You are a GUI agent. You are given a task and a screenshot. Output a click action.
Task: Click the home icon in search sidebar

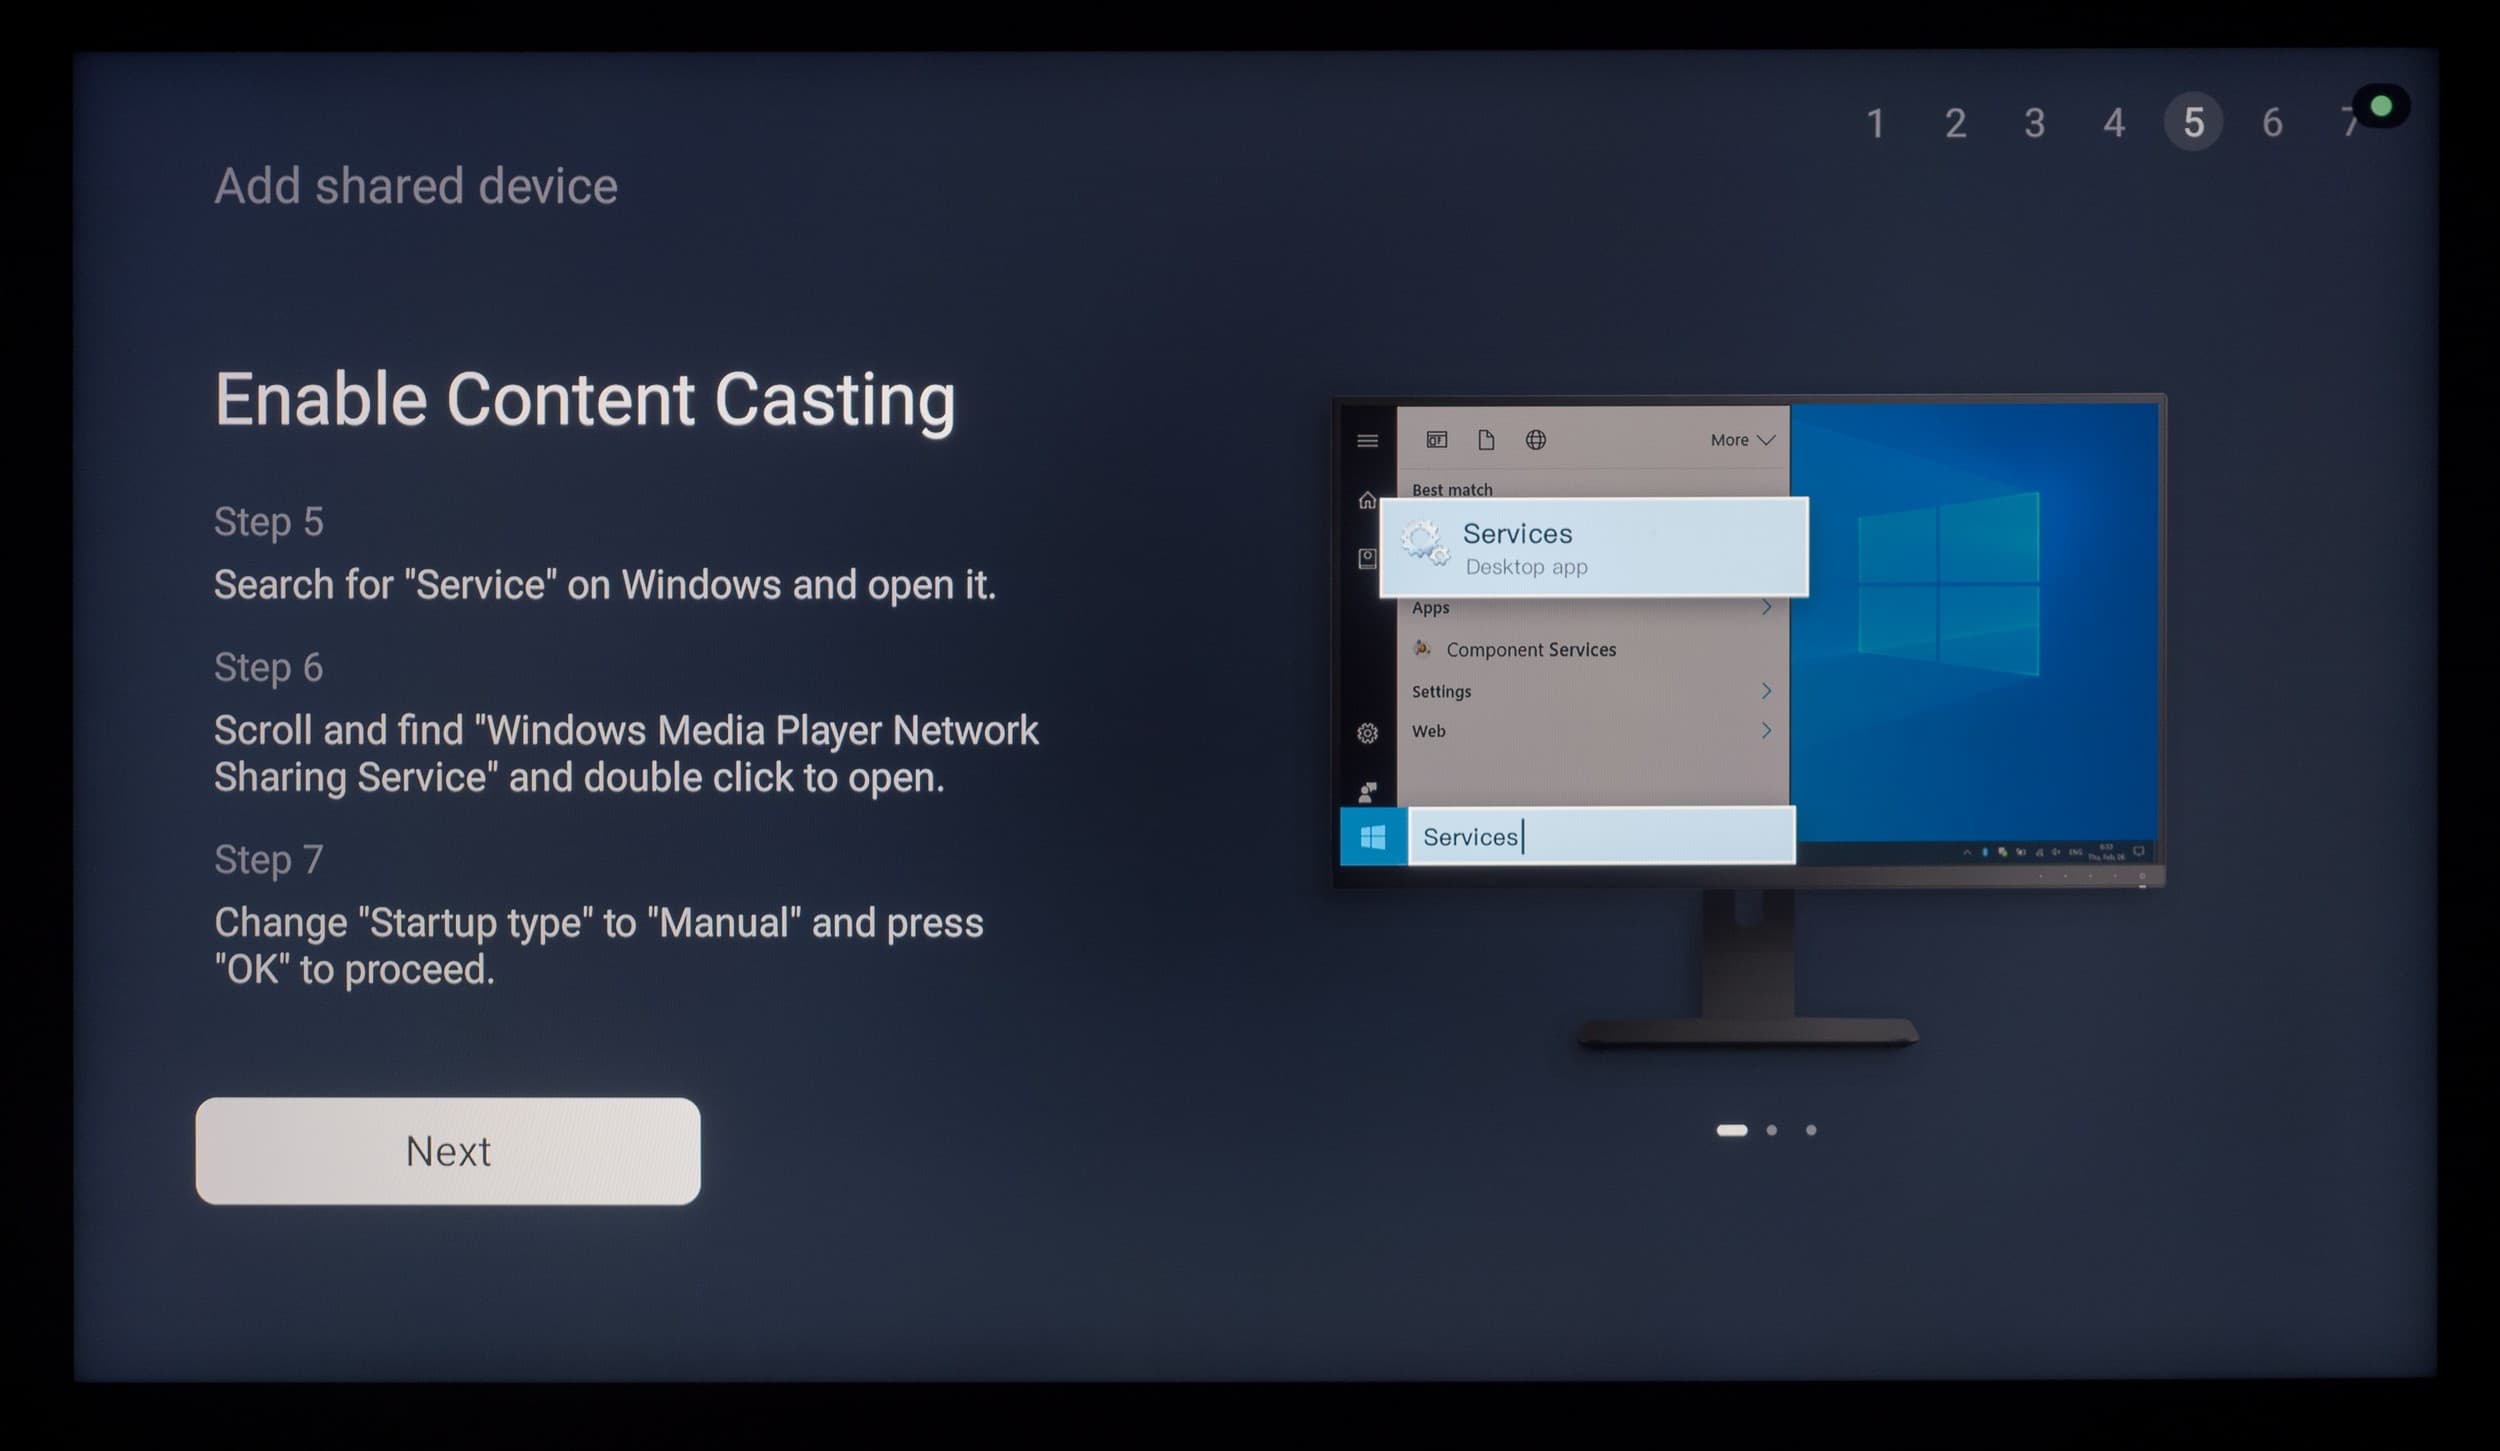pyautogui.click(x=1367, y=500)
